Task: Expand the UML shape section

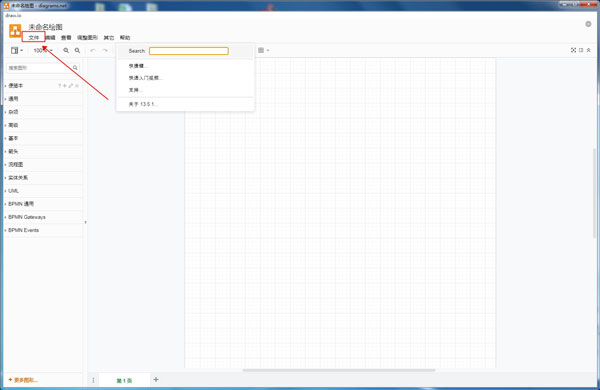Action: (x=43, y=191)
